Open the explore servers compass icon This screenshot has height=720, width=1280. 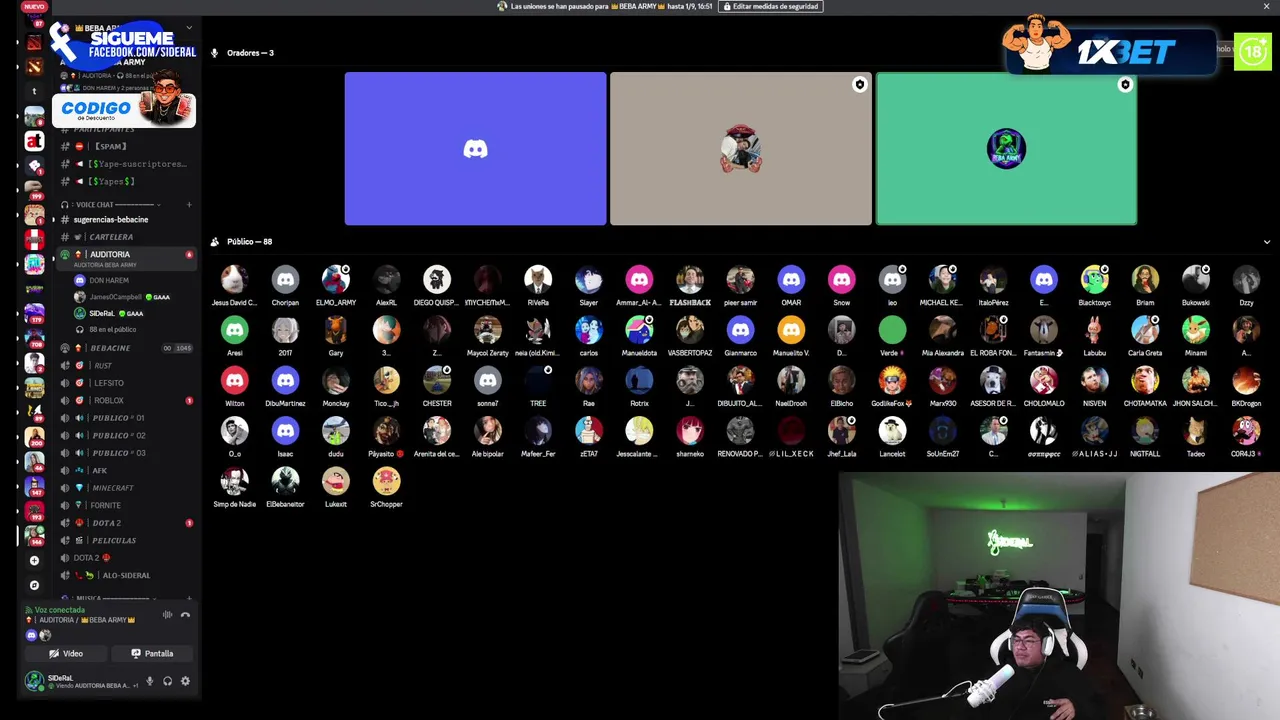34,585
